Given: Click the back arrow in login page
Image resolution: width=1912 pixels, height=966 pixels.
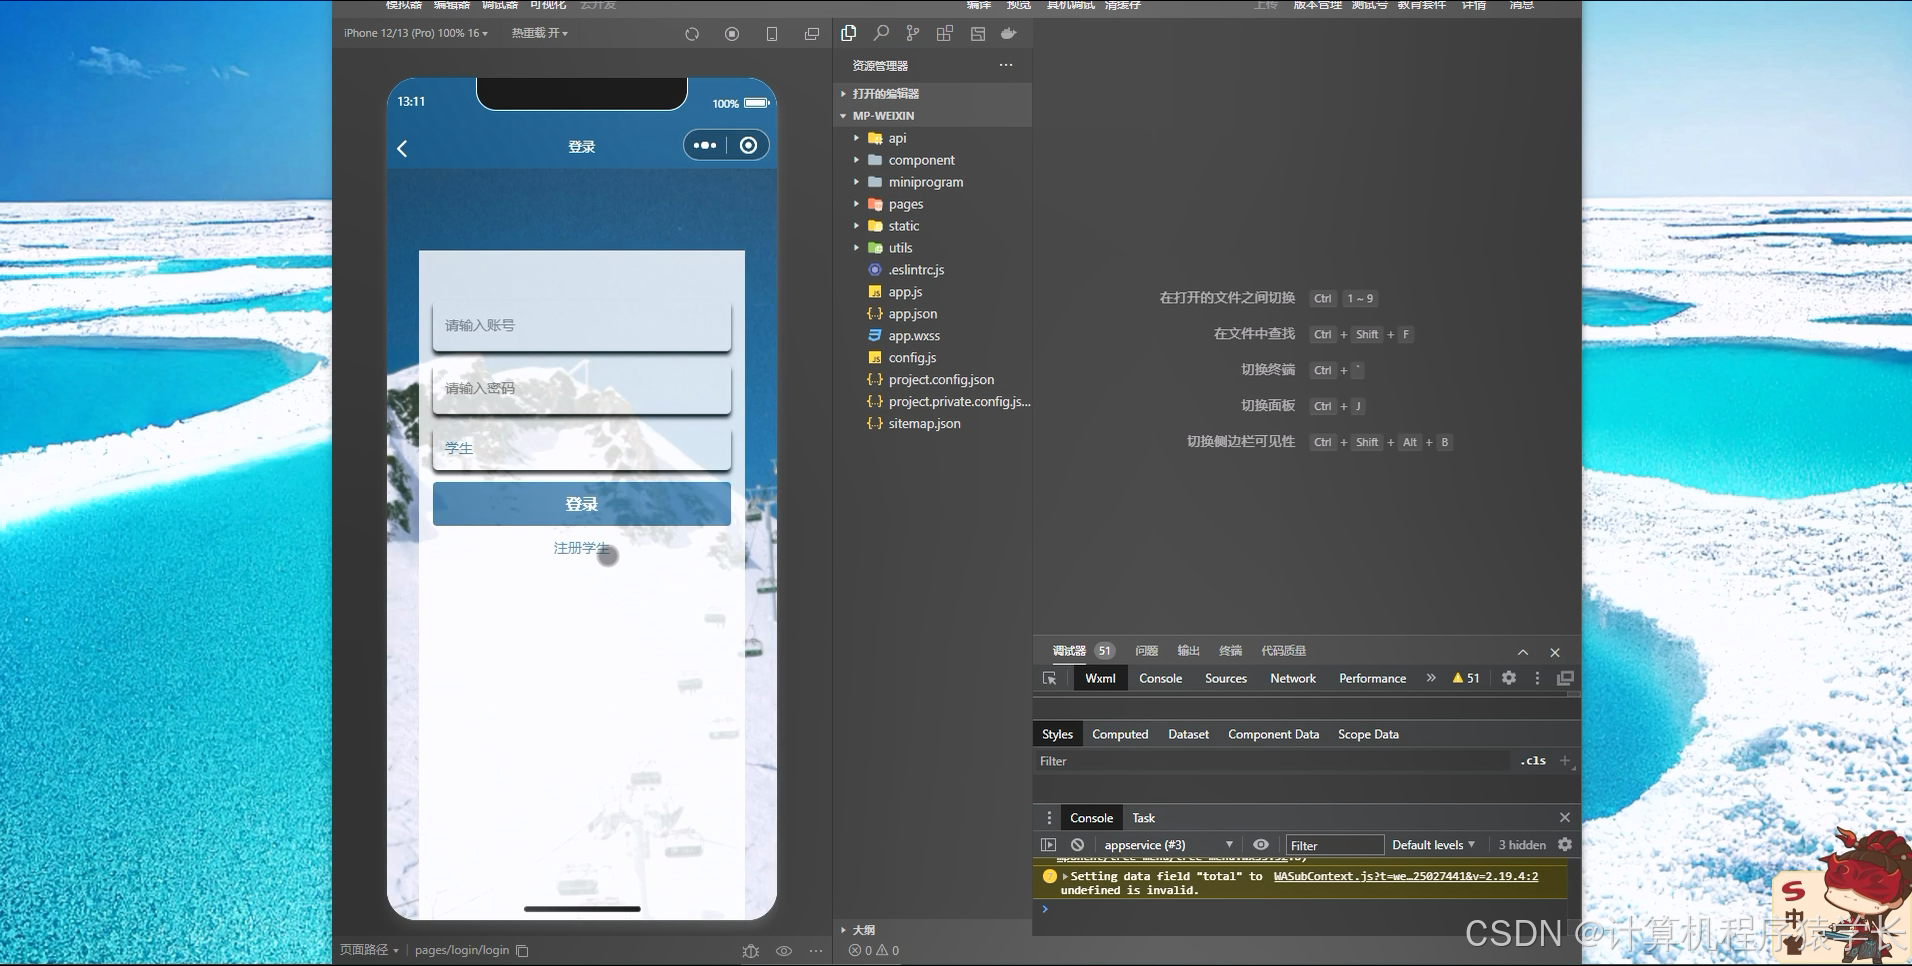Looking at the screenshot, I should (x=402, y=148).
